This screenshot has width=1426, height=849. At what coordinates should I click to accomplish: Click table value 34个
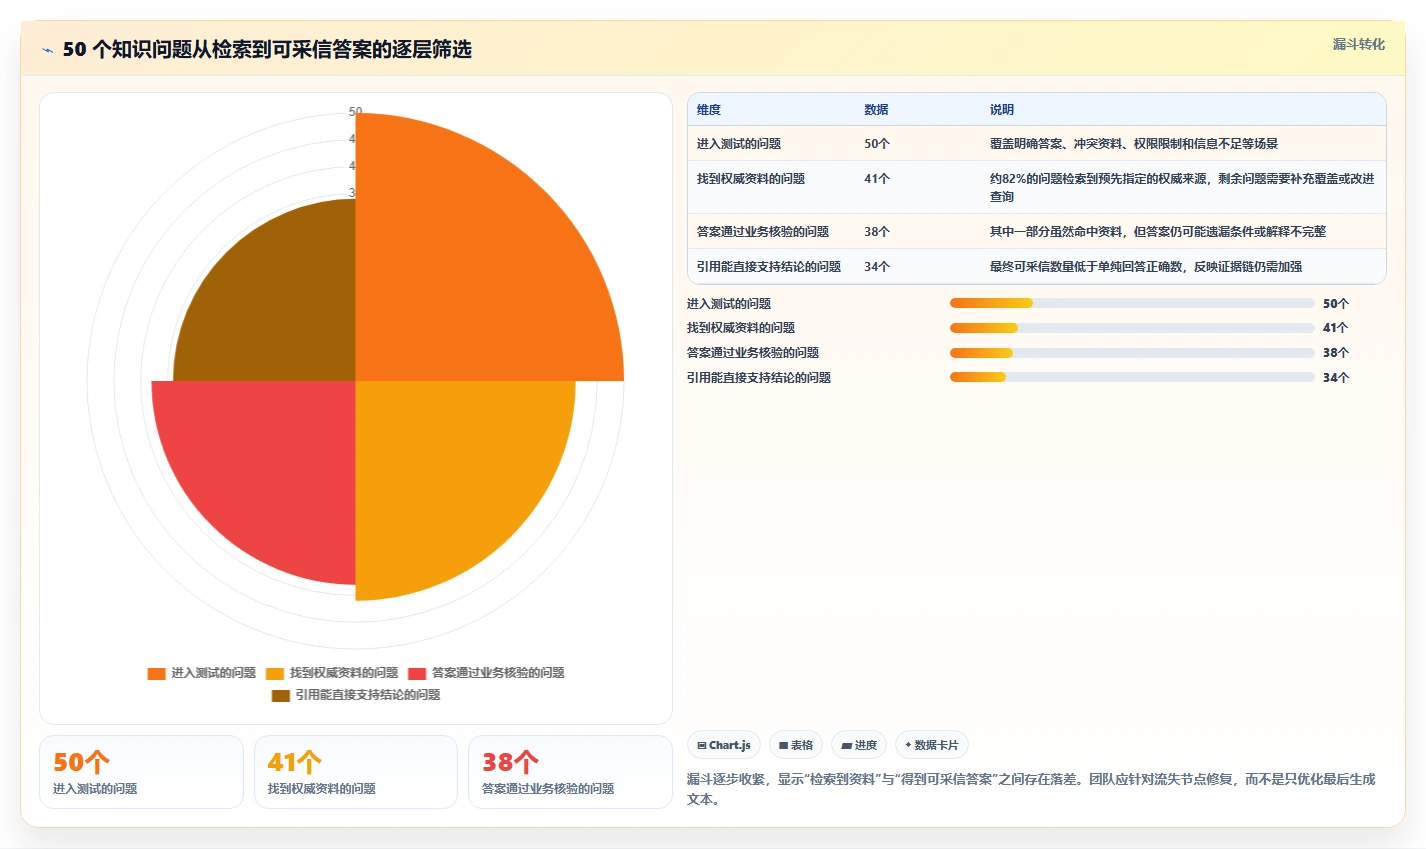(x=877, y=267)
